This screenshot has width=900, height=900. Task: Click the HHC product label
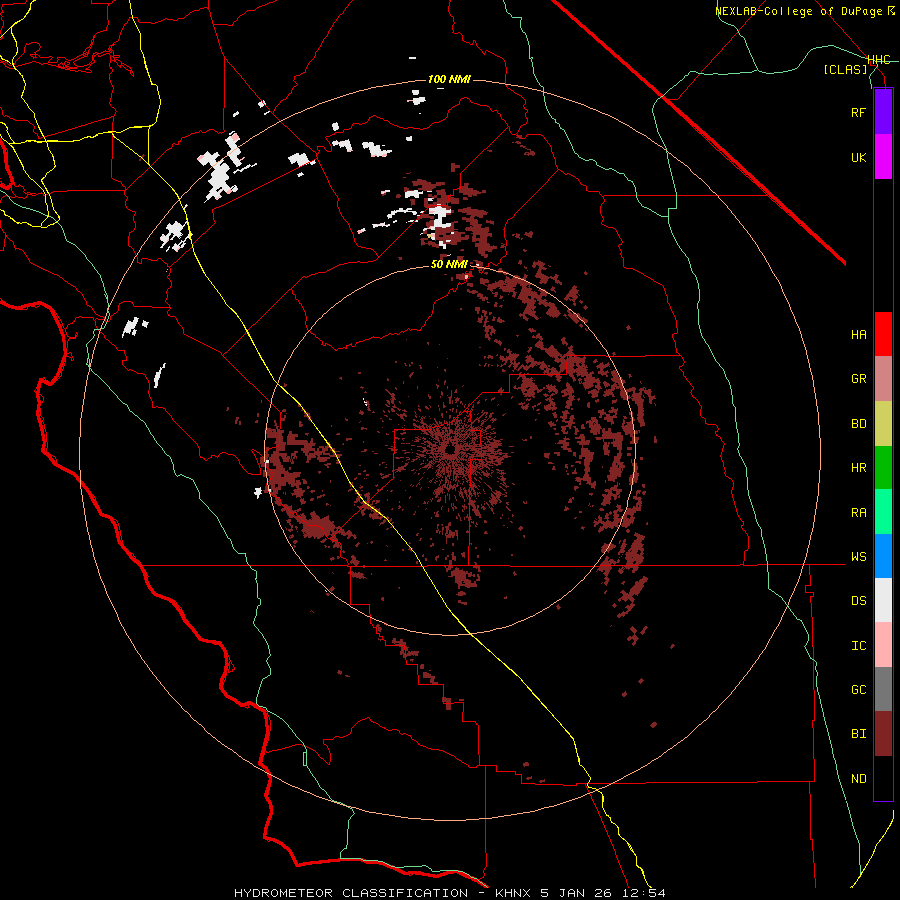point(878,60)
